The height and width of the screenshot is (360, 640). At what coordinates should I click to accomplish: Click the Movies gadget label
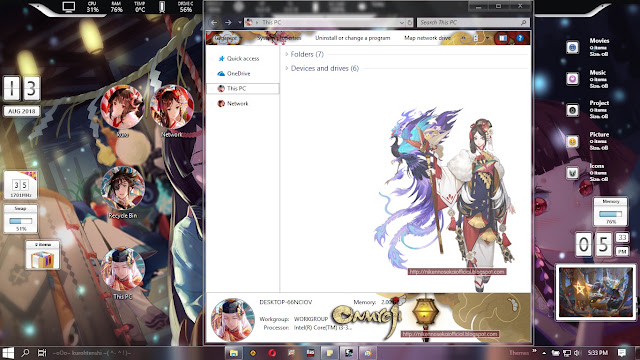(599, 40)
